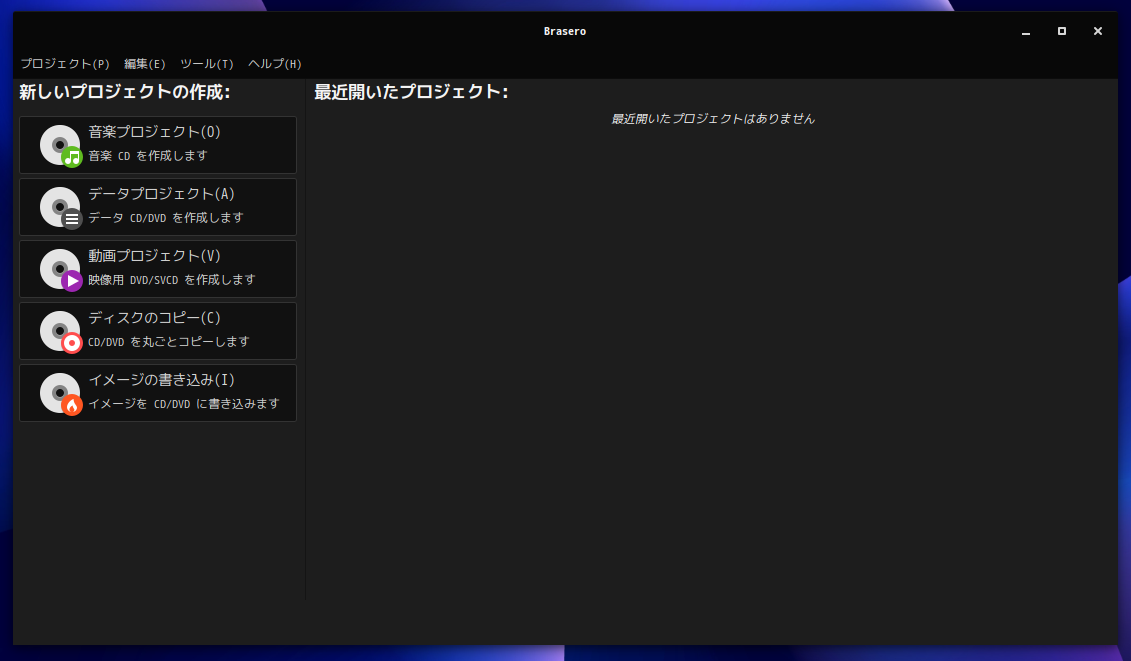Start ディスクのコピー via its disc icon
This screenshot has height=661, width=1131.
tap(61, 332)
